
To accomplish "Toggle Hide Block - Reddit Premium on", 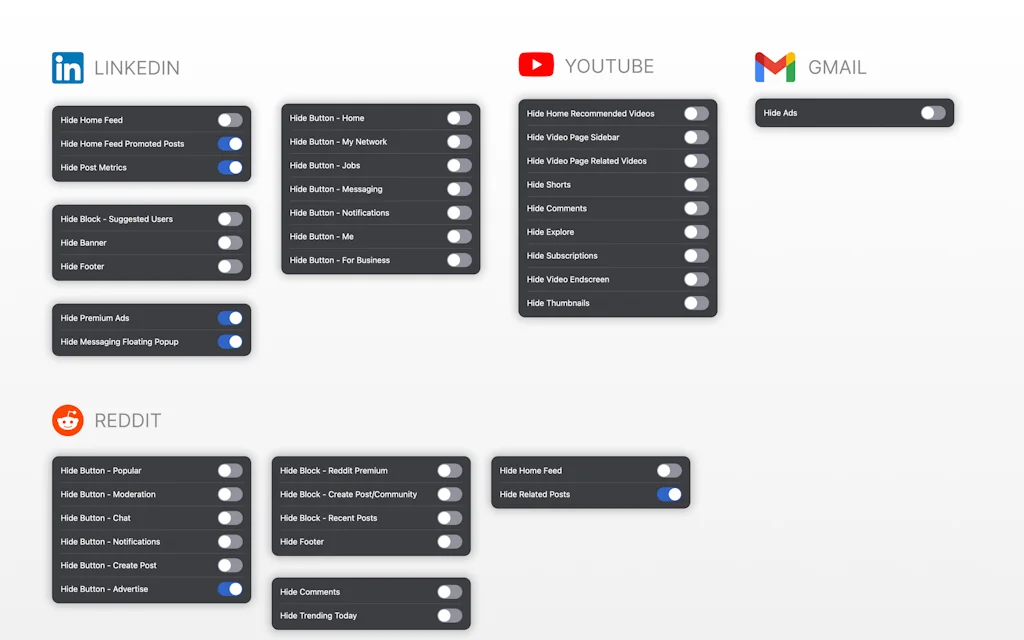I will (449, 471).
